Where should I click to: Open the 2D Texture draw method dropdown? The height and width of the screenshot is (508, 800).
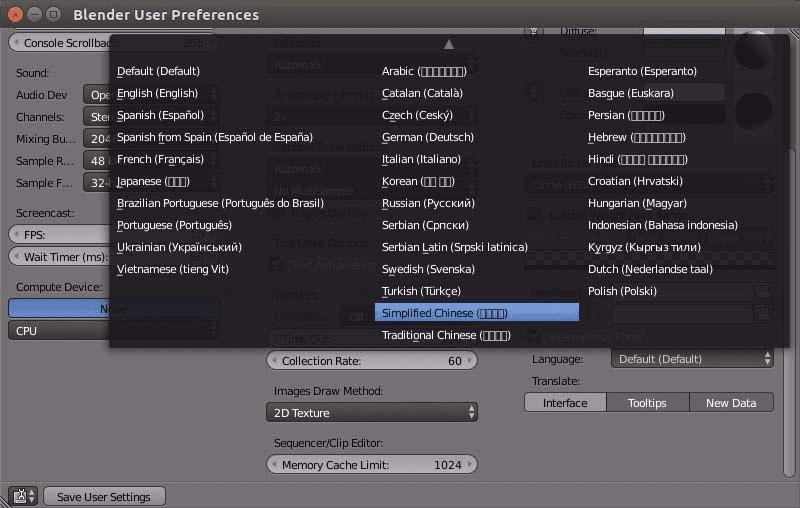(371, 412)
